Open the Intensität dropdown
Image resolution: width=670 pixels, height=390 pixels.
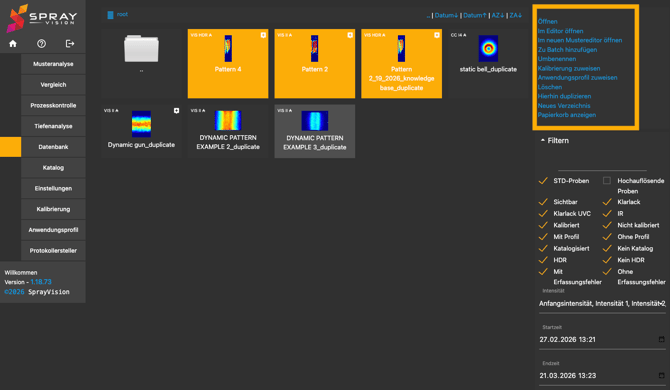tap(602, 303)
